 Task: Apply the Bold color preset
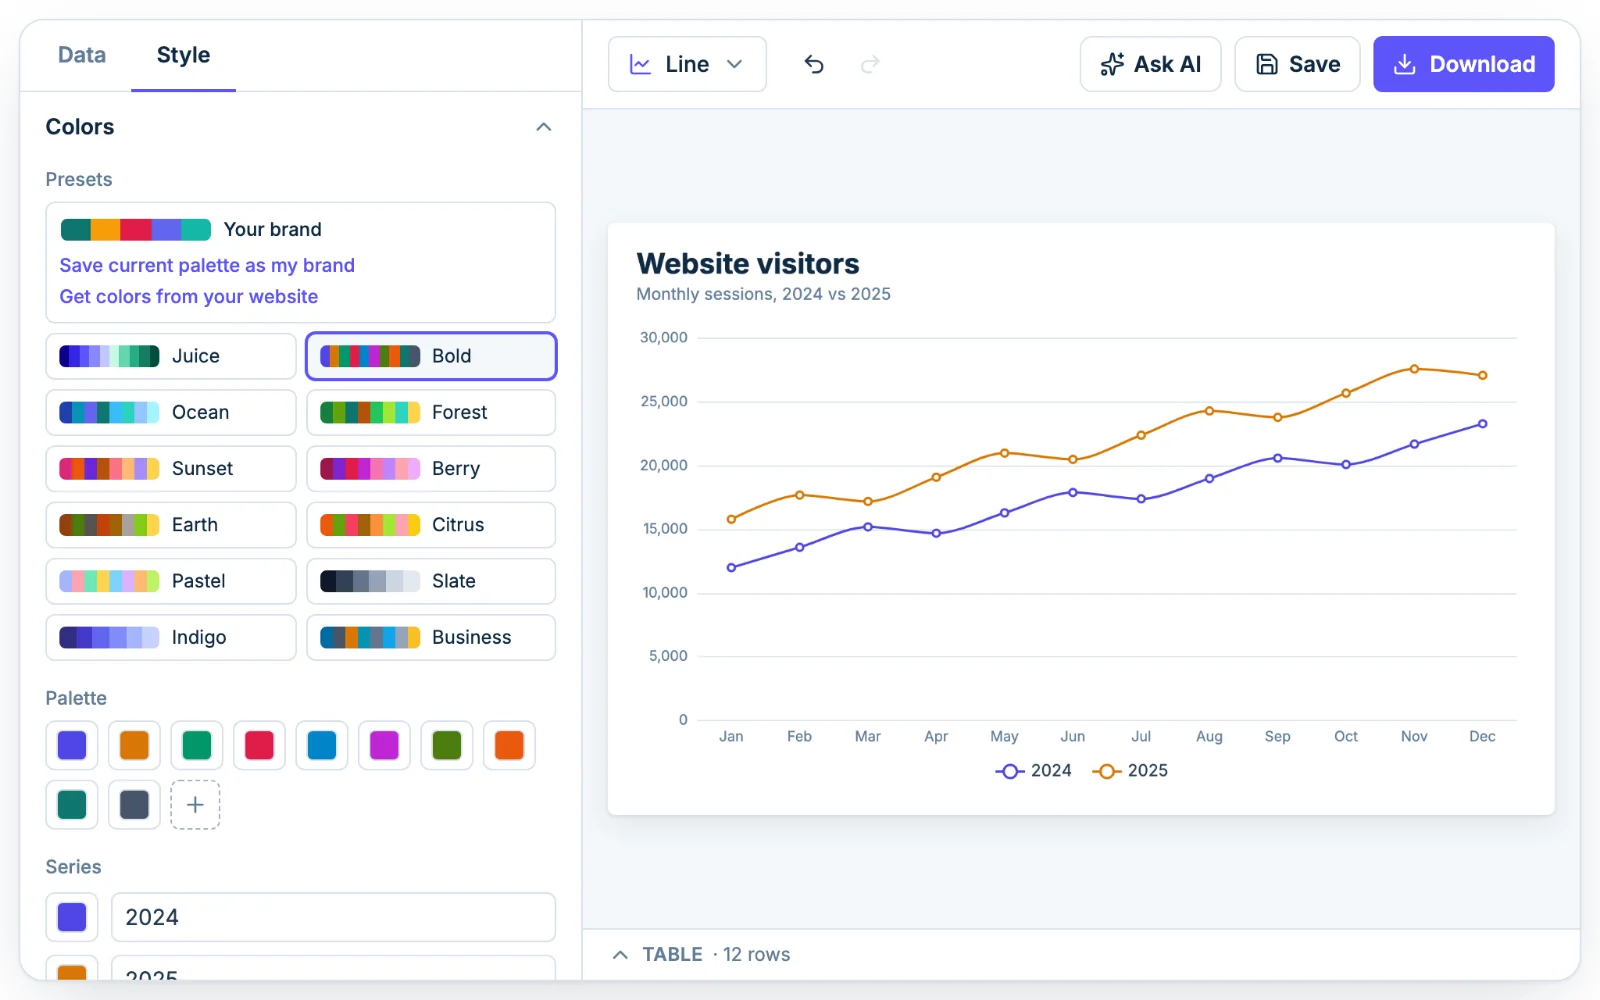point(431,356)
